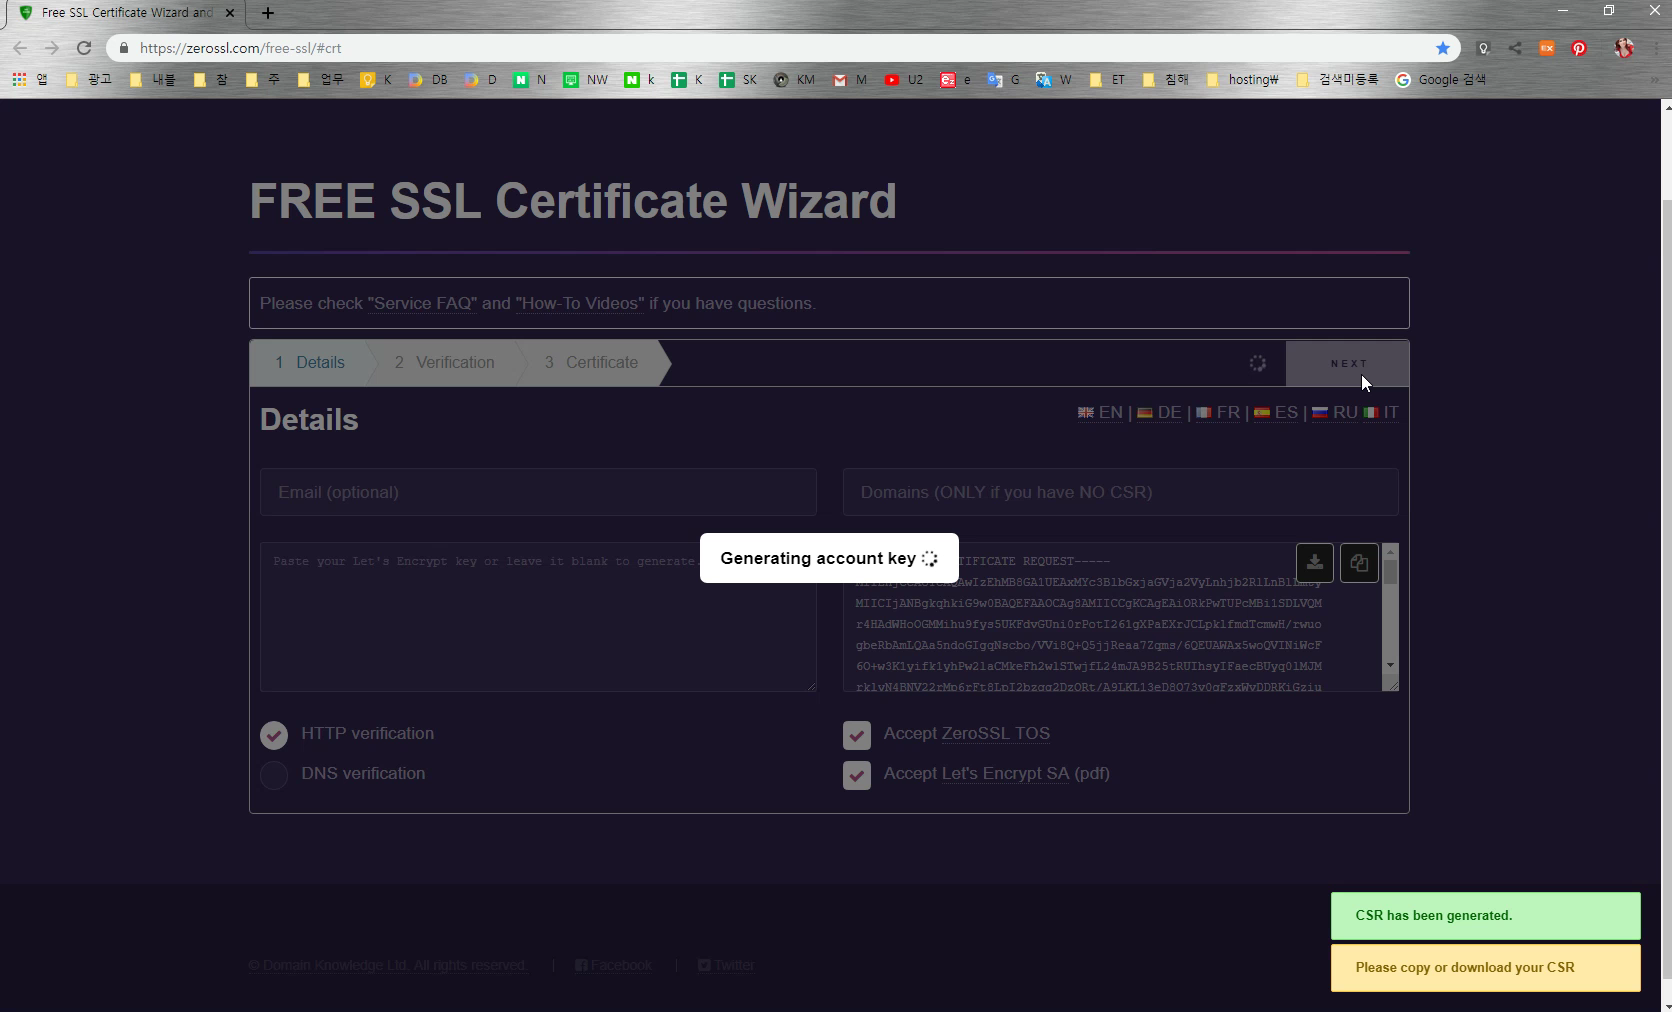
Task: Open the W translator bookmark
Action: [x=1053, y=79]
